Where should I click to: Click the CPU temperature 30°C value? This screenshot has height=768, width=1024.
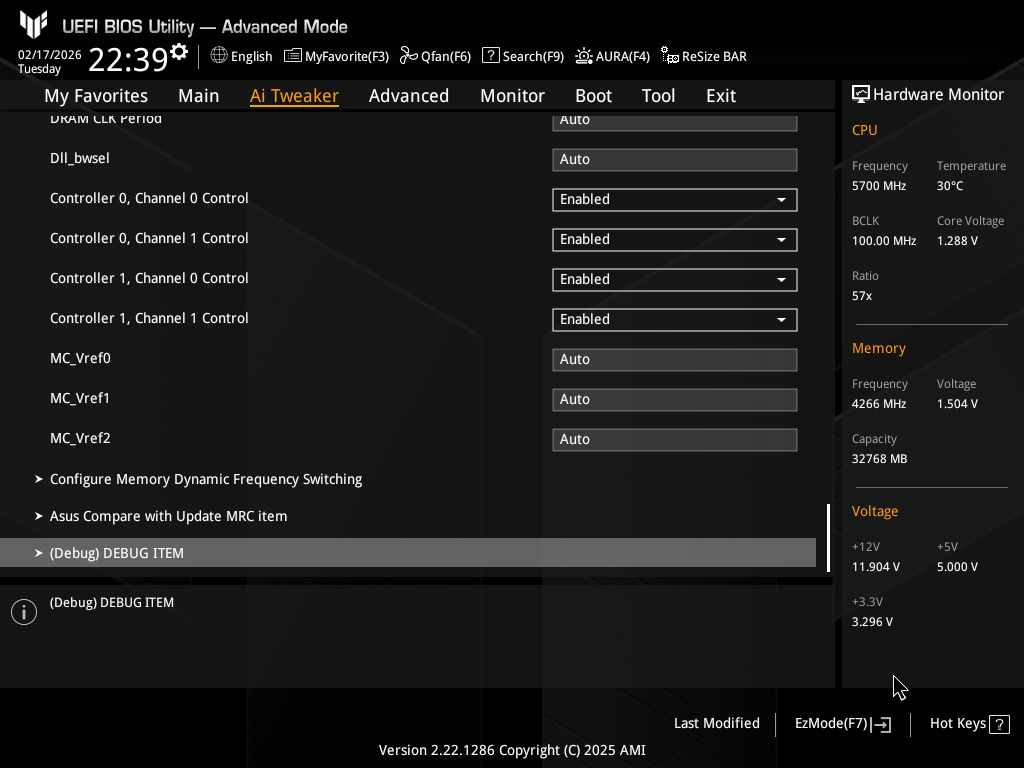coord(950,186)
